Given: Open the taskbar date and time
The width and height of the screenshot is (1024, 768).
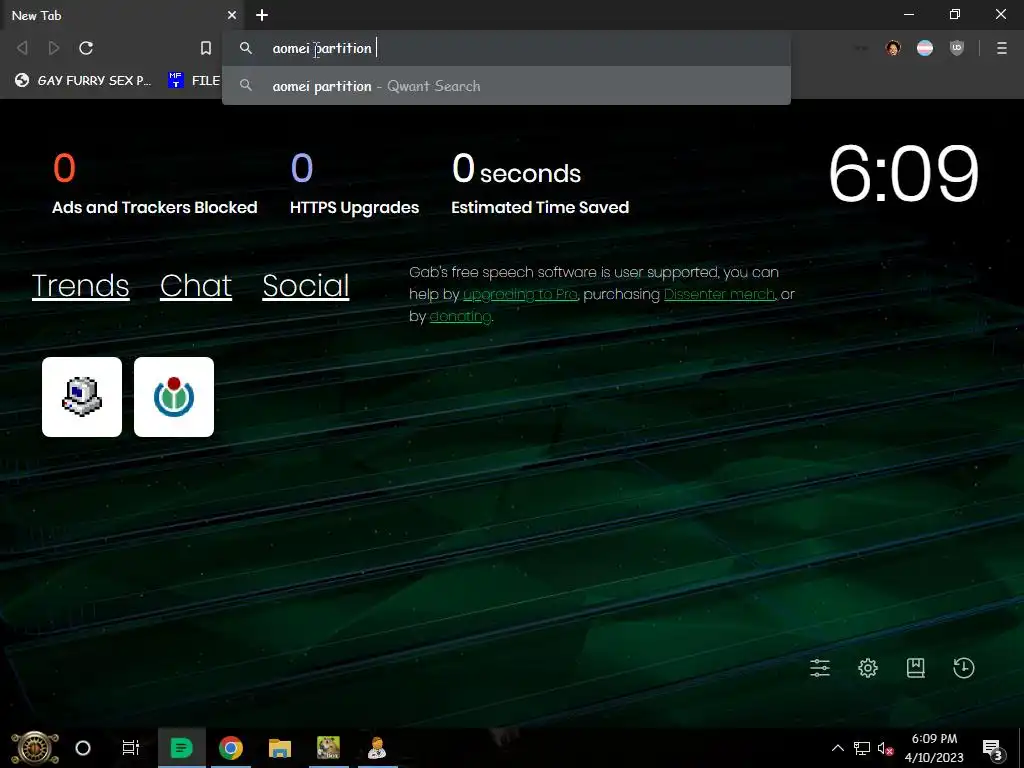Looking at the screenshot, I should click(x=934, y=748).
